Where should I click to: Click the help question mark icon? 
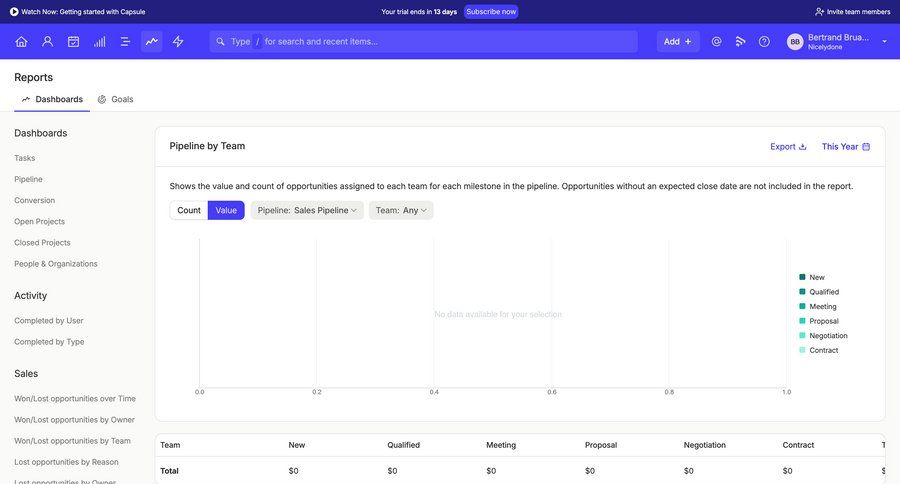pyautogui.click(x=764, y=42)
